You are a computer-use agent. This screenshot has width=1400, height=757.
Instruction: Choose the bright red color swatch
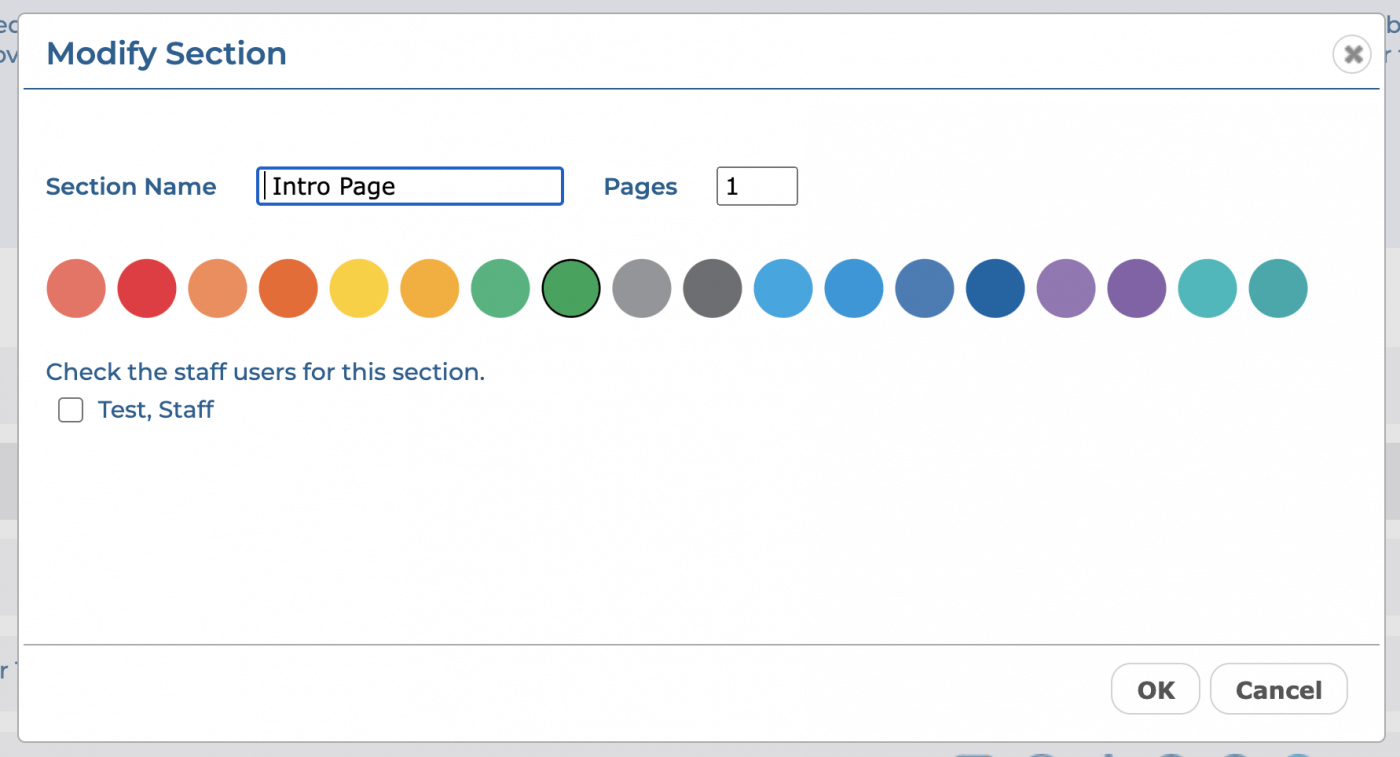147,289
